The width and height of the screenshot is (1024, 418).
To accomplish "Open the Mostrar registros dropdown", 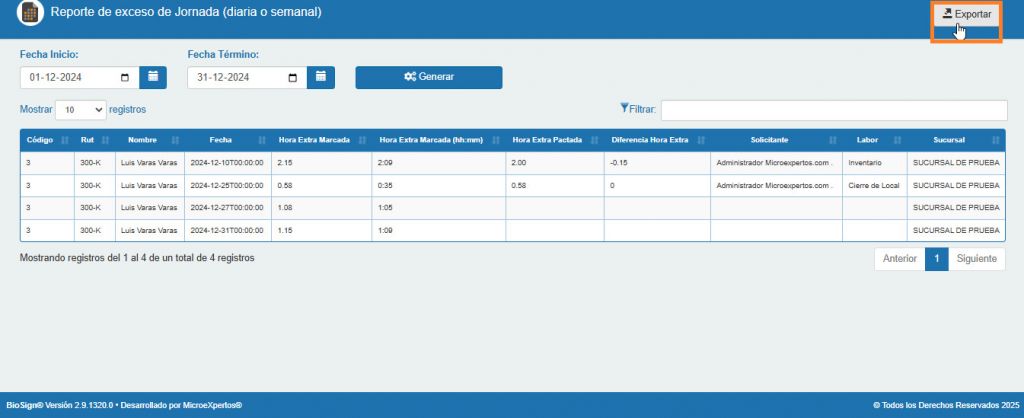I will coord(81,110).
